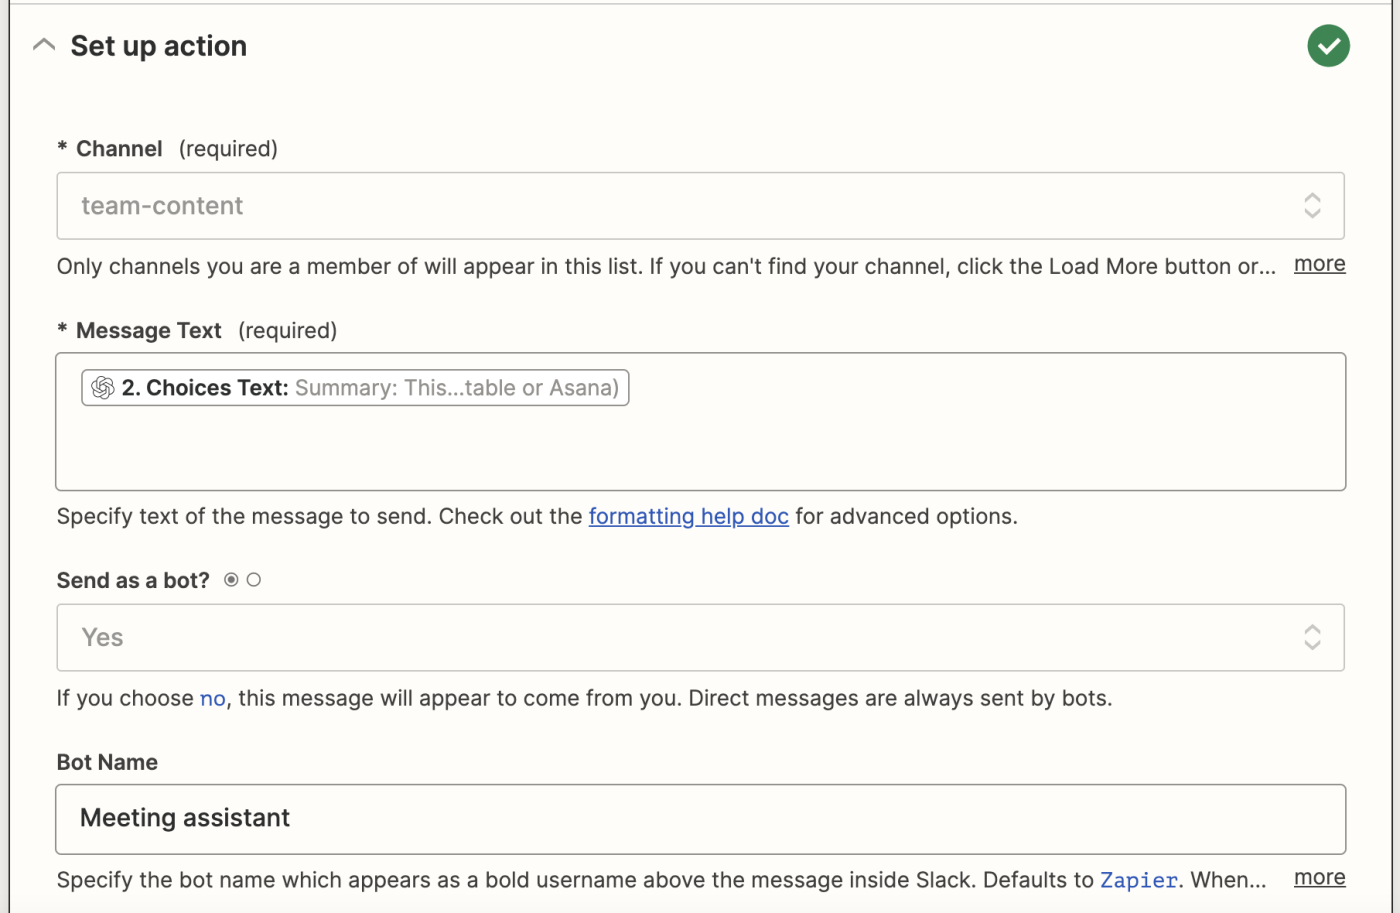Select the second radio button beside Send as a bot
Viewport: 1400px width, 913px height.
(x=254, y=580)
